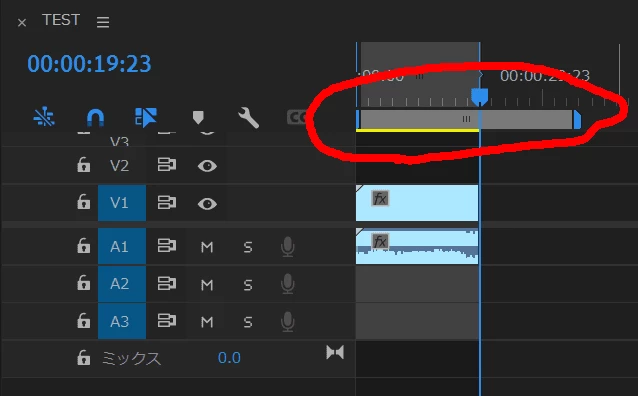Enable voice-over record on A2
This screenshot has width=638, height=396.
pyautogui.click(x=288, y=284)
